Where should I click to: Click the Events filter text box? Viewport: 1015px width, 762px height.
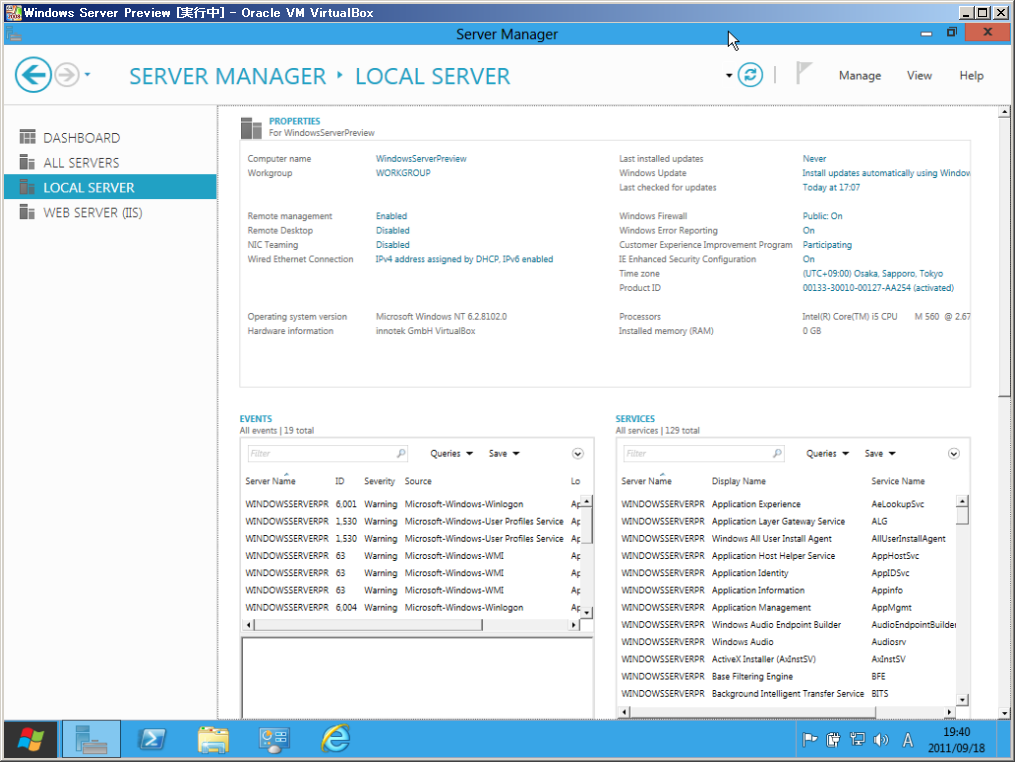tap(320, 454)
